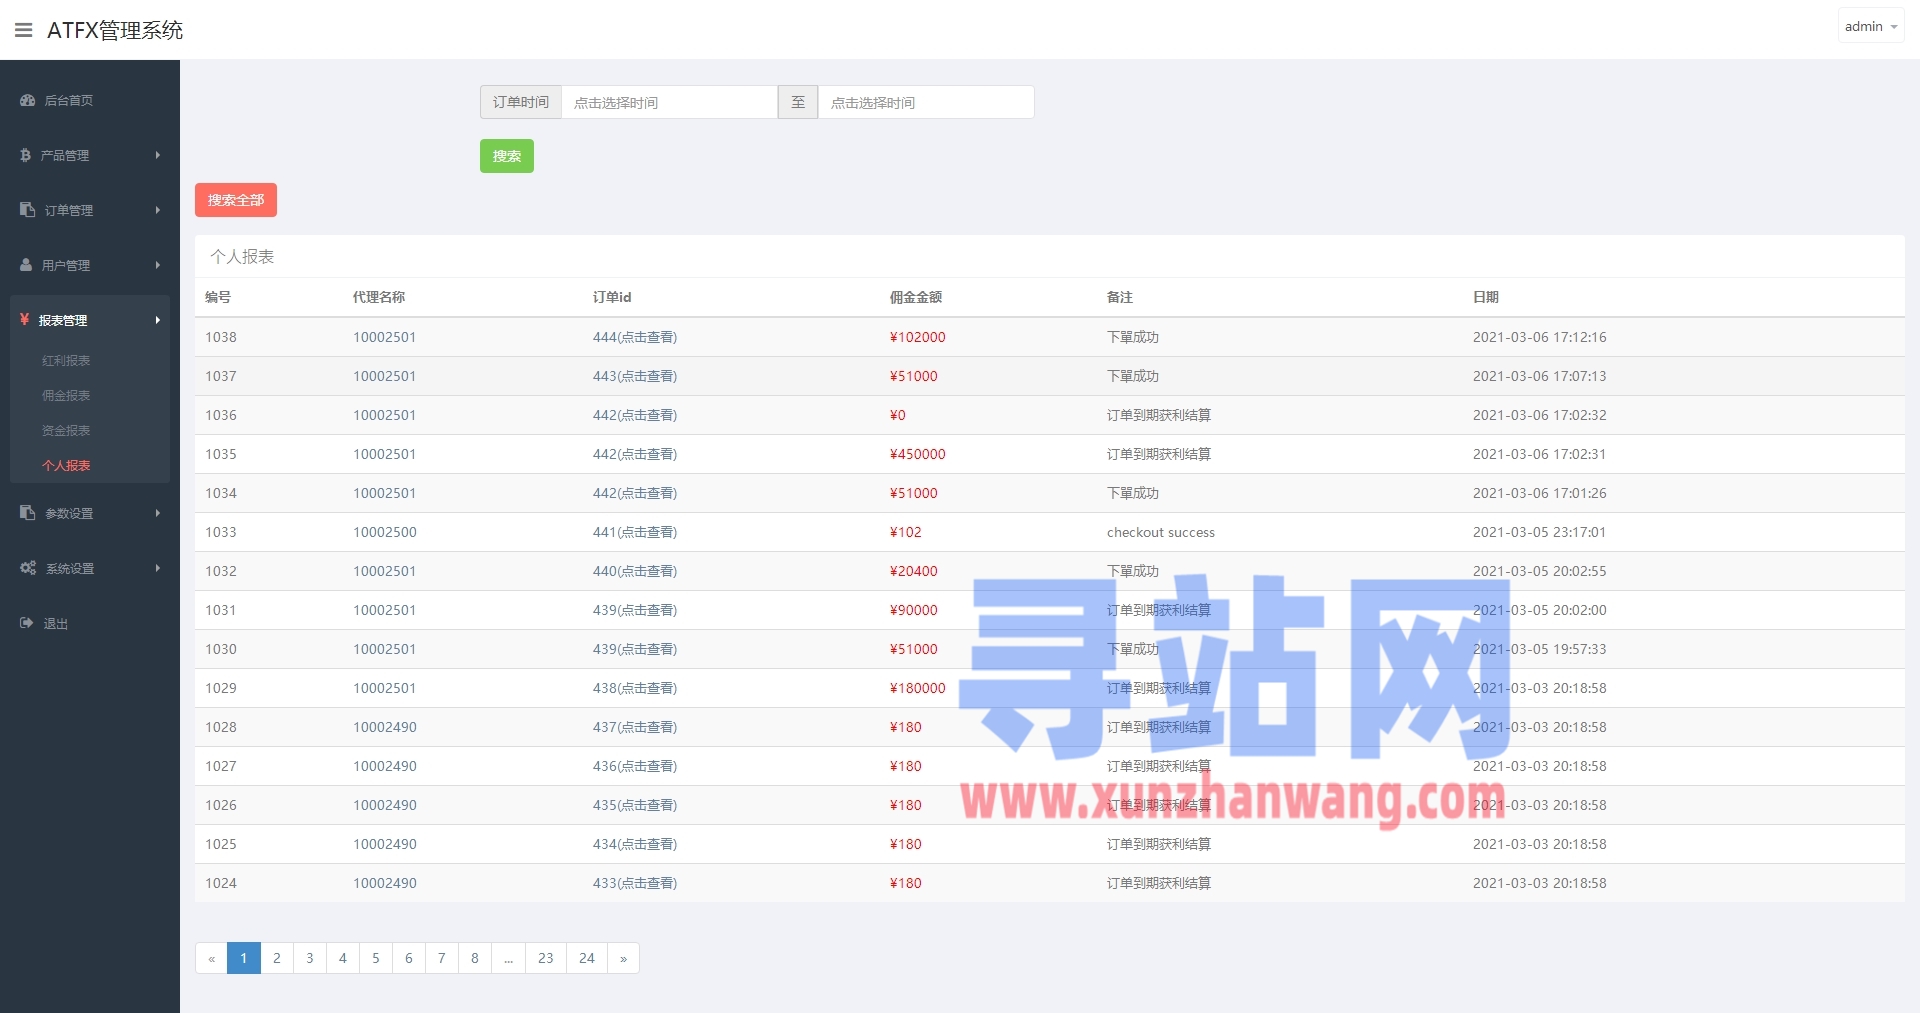Open 资金报表 submenu item

(66, 431)
